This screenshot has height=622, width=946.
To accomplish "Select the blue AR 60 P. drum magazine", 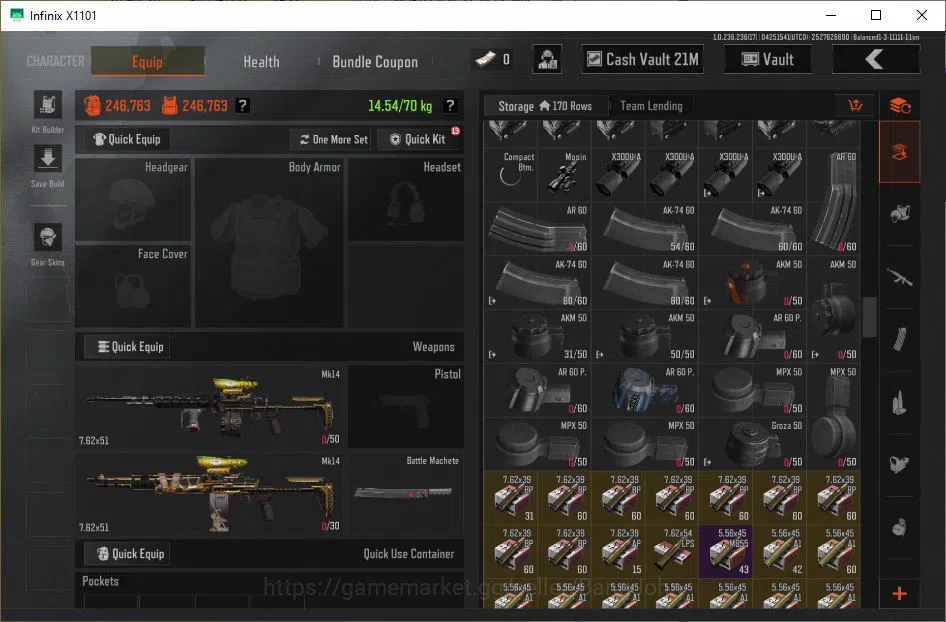I will pyautogui.click(x=644, y=390).
